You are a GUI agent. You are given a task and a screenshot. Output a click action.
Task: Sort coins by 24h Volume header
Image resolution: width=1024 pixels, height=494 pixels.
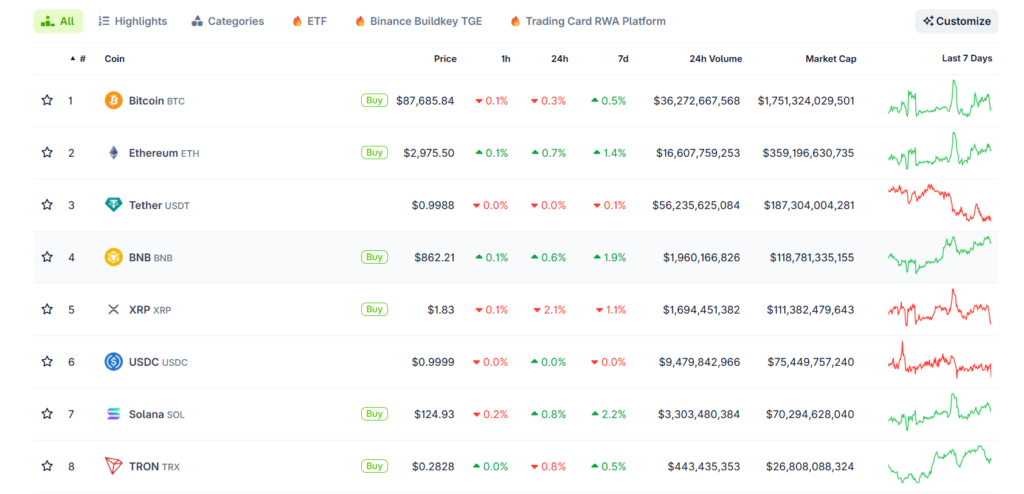click(x=715, y=59)
